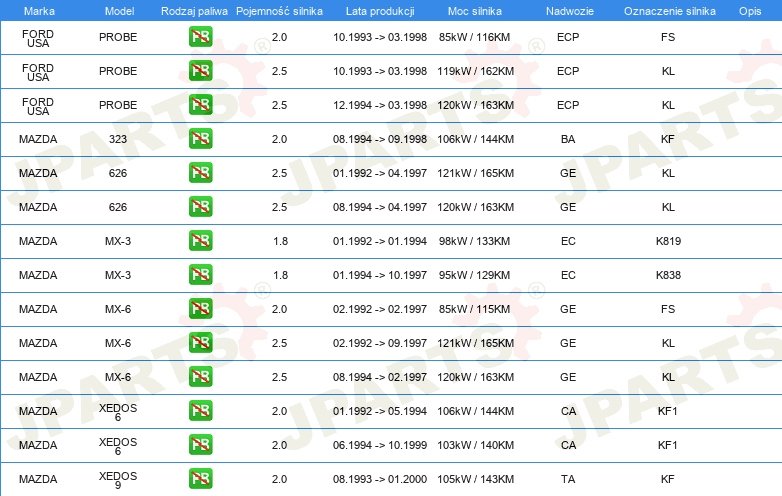Viewport: 782px width, 496px height.
Task: Click the fuel icon in the Xedos 6 103kW row
Action: [200, 445]
